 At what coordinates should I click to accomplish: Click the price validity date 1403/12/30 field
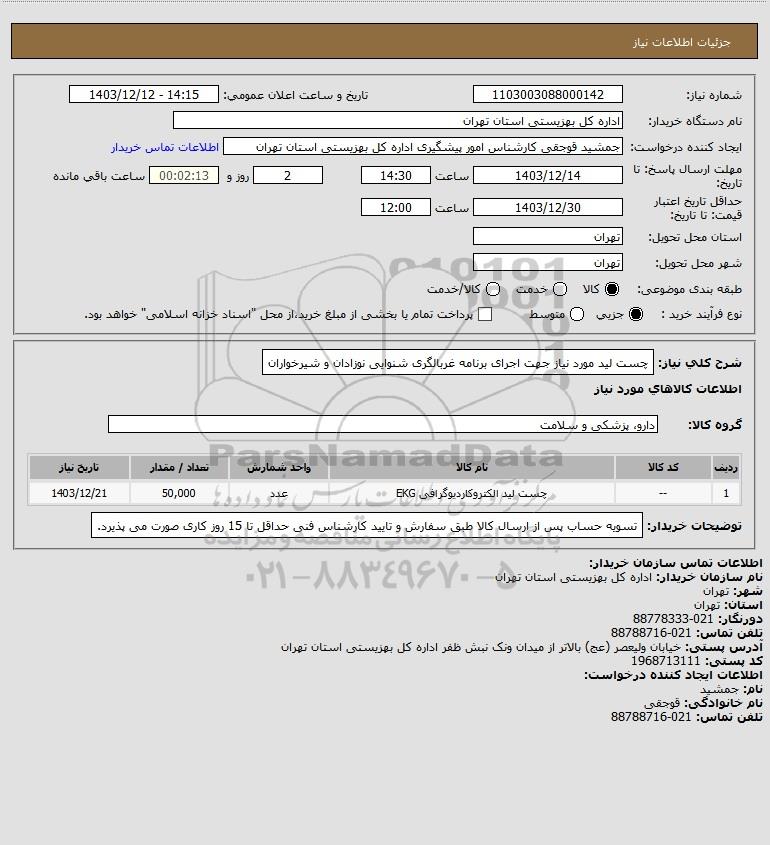[547, 207]
